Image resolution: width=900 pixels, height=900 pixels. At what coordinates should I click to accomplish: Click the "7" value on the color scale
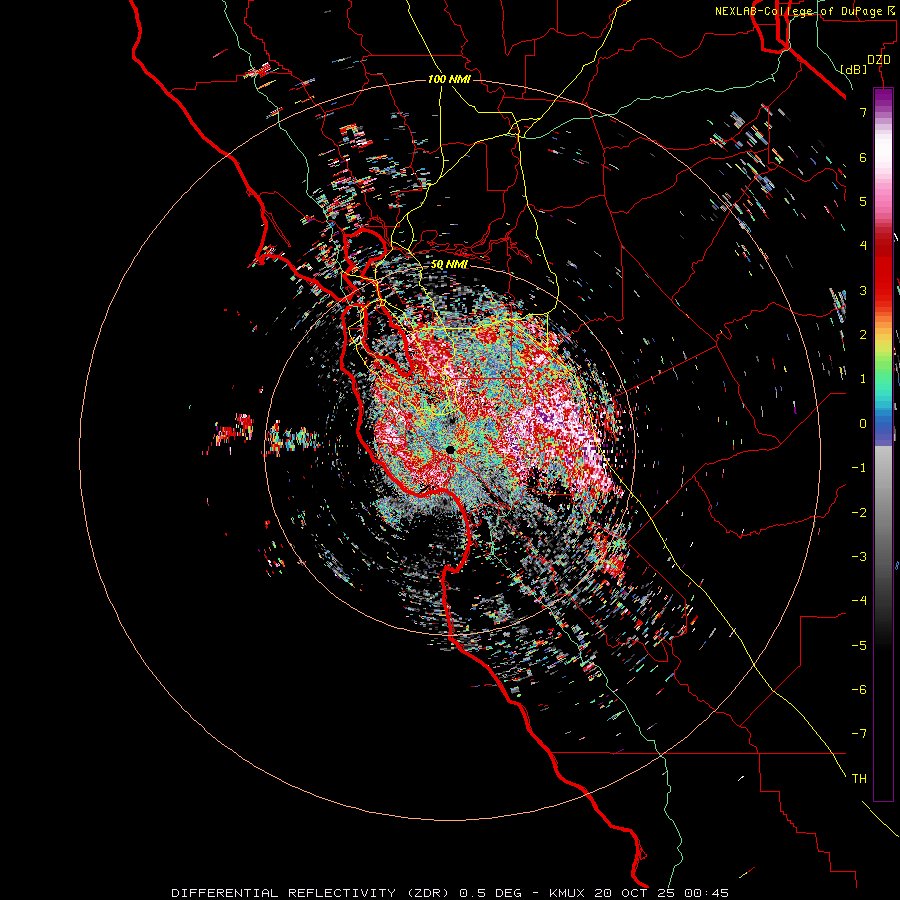click(x=863, y=112)
